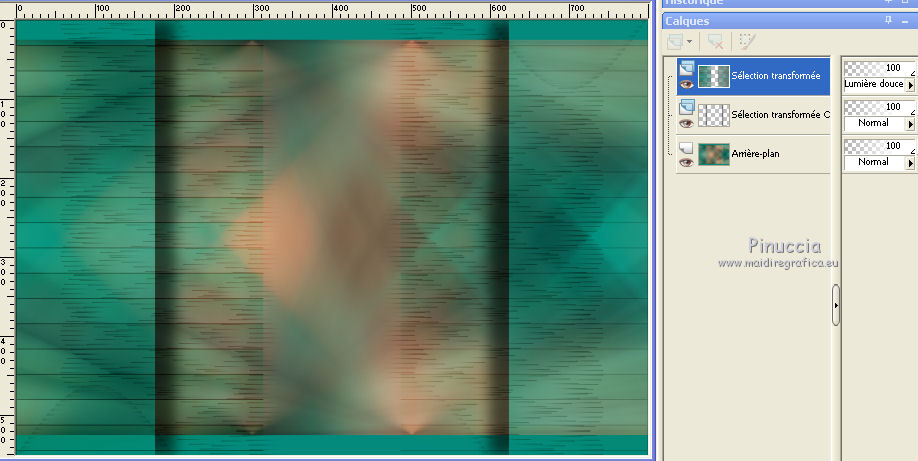Select the top Sélection transformée layer thumbnail

[x=714, y=76]
